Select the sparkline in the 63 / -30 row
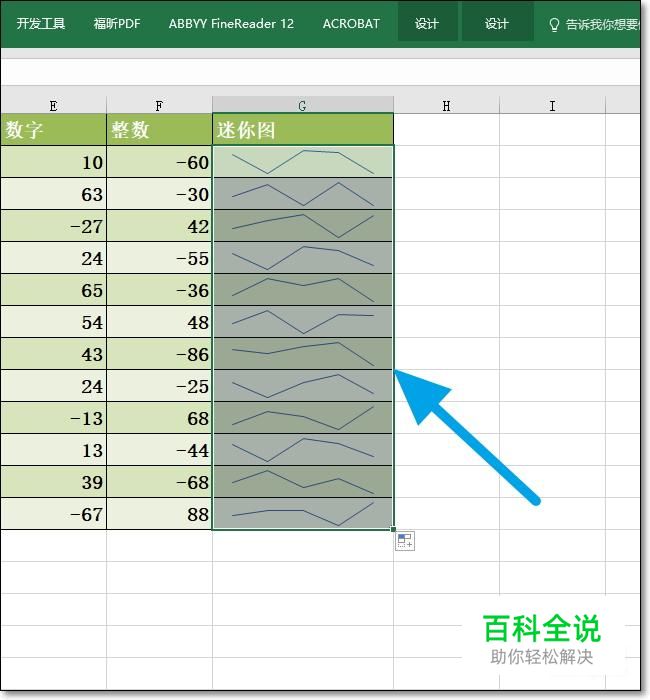 [303, 194]
